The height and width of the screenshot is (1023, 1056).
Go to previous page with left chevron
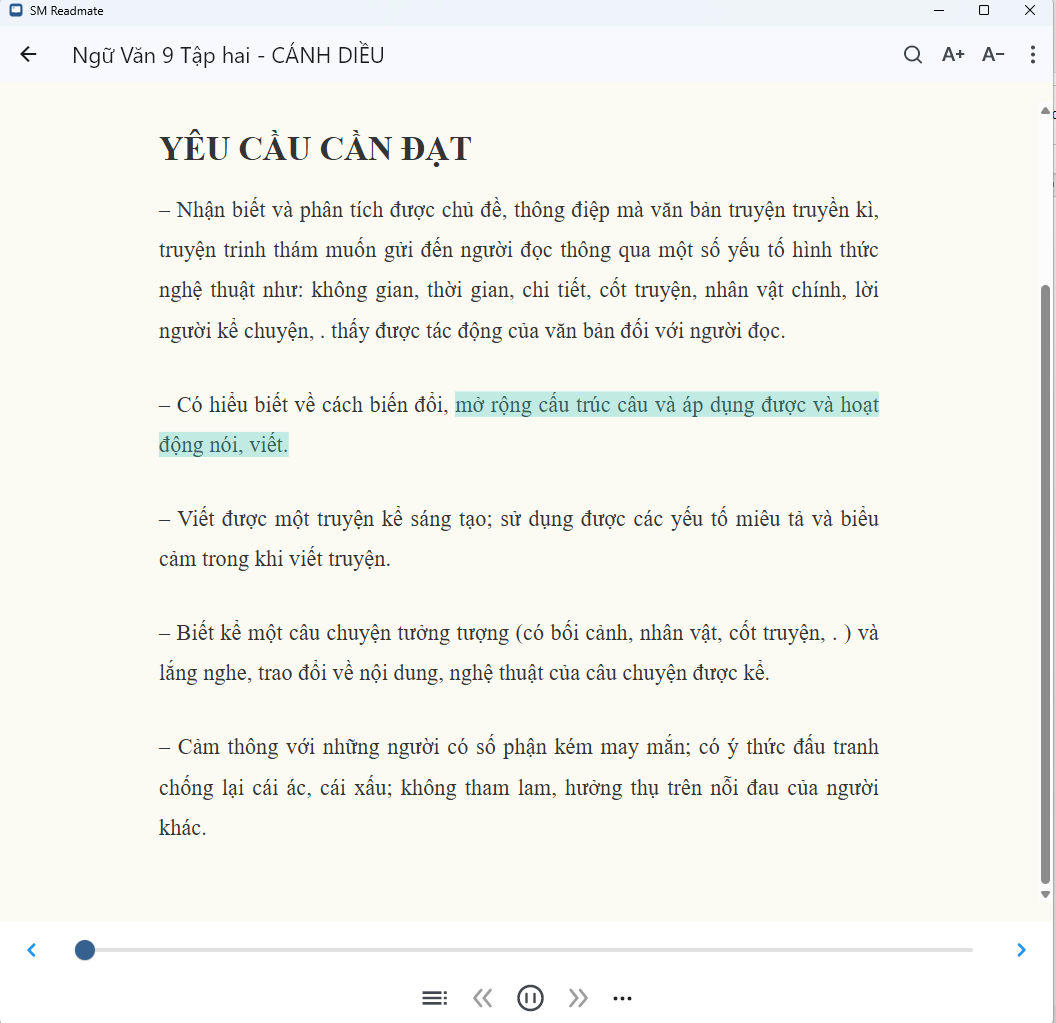click(31, 949)
